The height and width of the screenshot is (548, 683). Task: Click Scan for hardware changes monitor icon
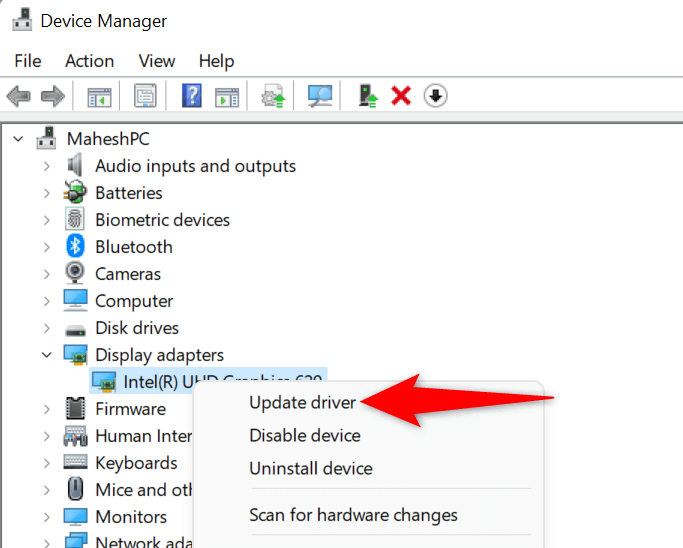(x=320, y=96)
